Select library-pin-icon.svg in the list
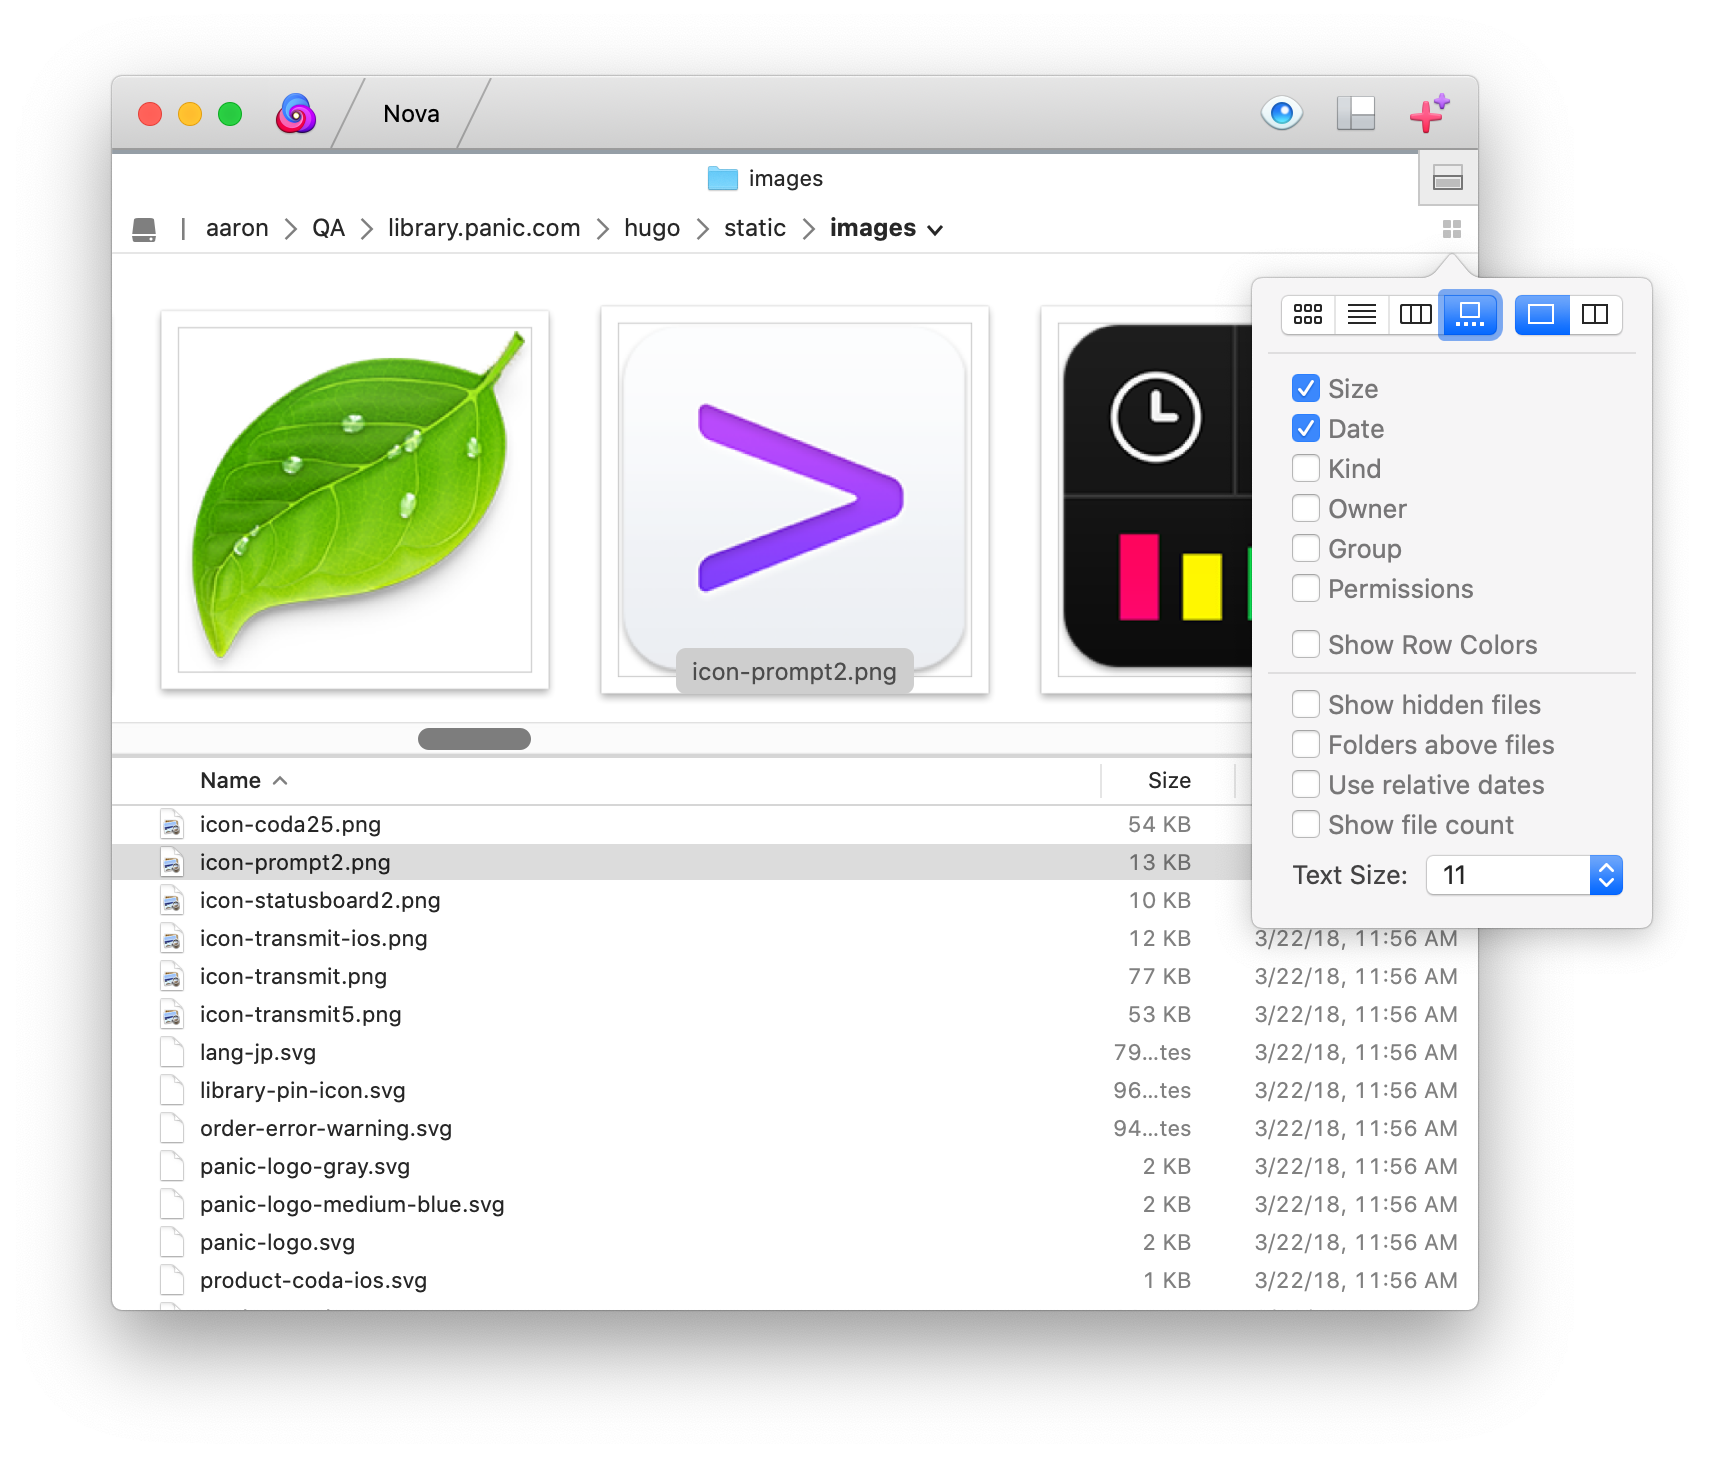 click(x=302, y=1090)
